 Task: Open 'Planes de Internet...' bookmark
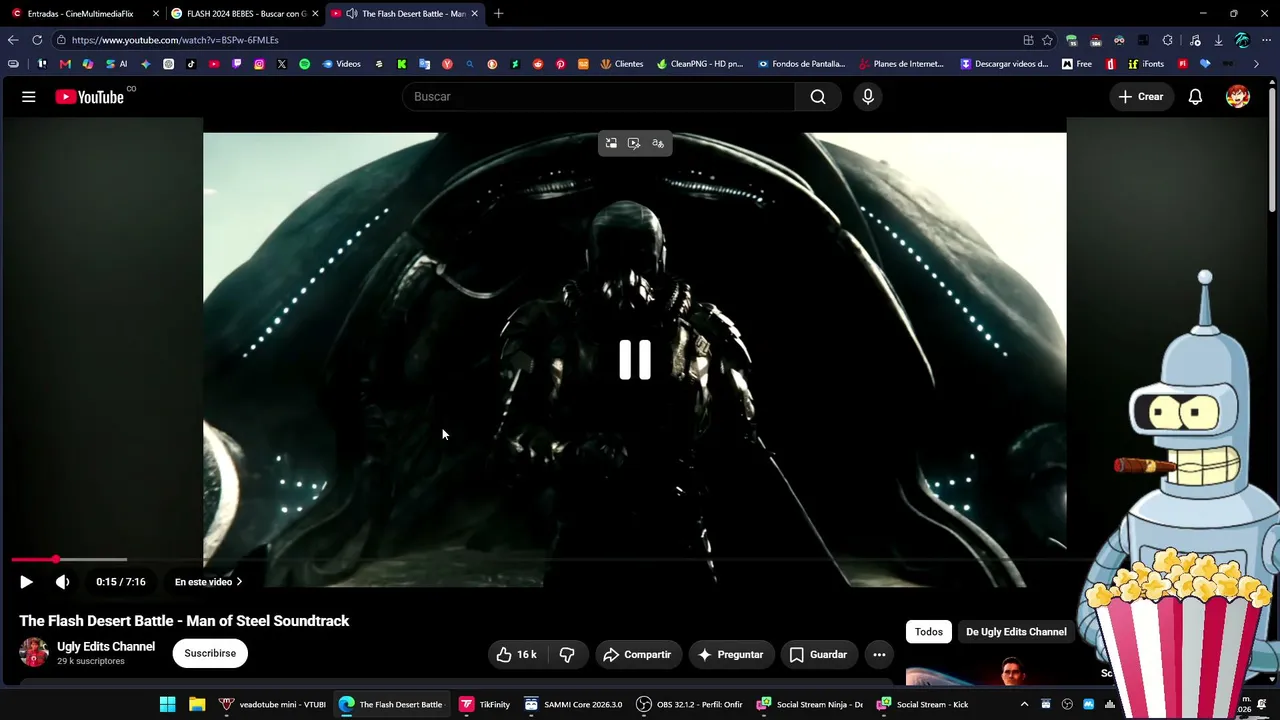[x=901, y=64]
